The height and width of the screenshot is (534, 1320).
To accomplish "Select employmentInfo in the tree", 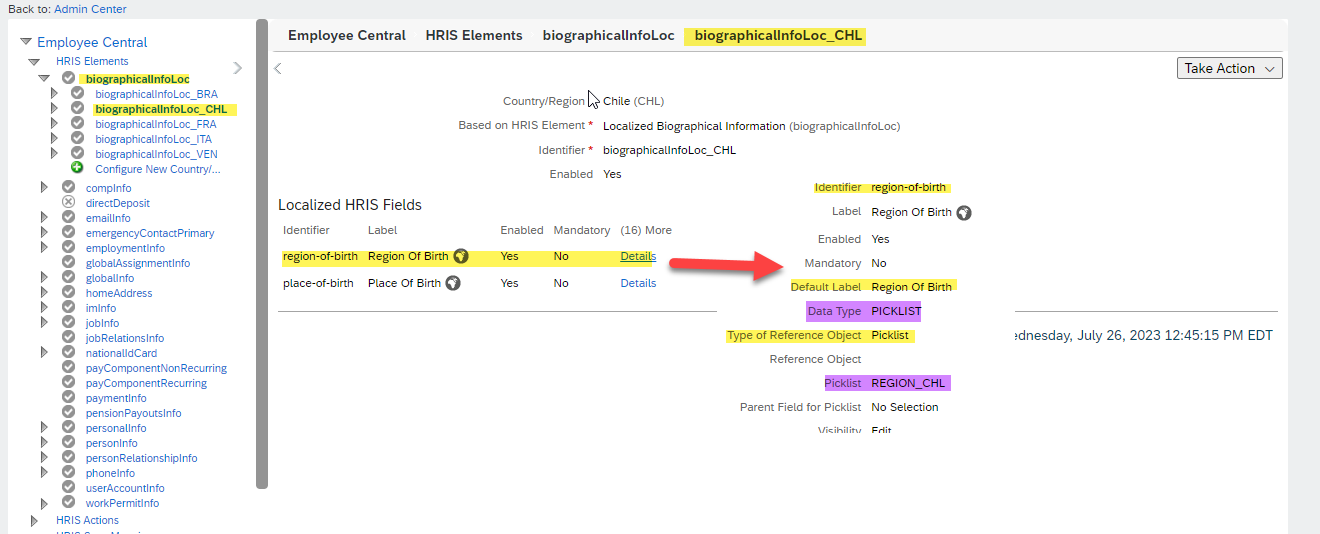I will 125,248.
